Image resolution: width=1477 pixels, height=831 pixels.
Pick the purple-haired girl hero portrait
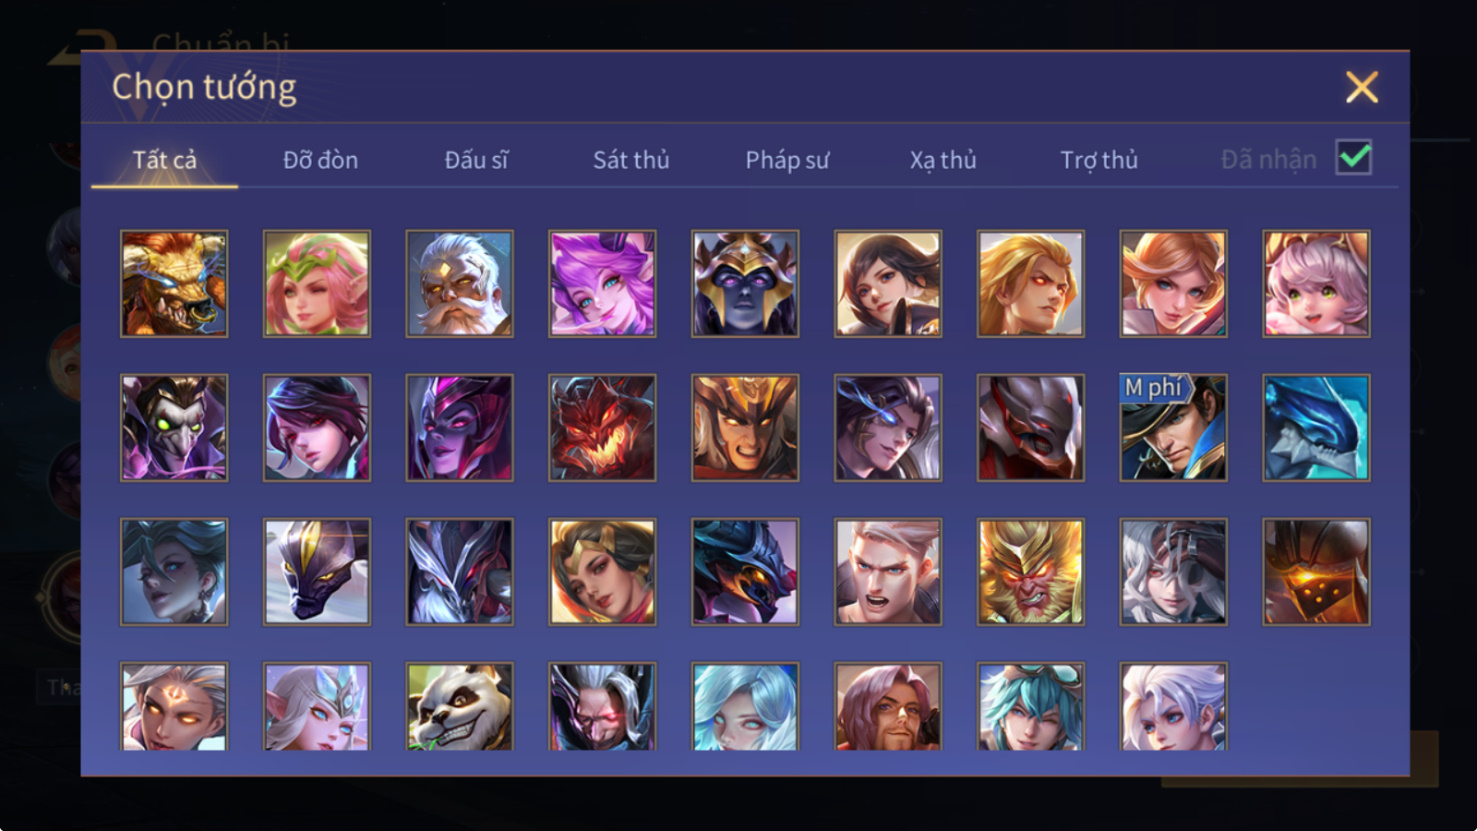point(602,284)
